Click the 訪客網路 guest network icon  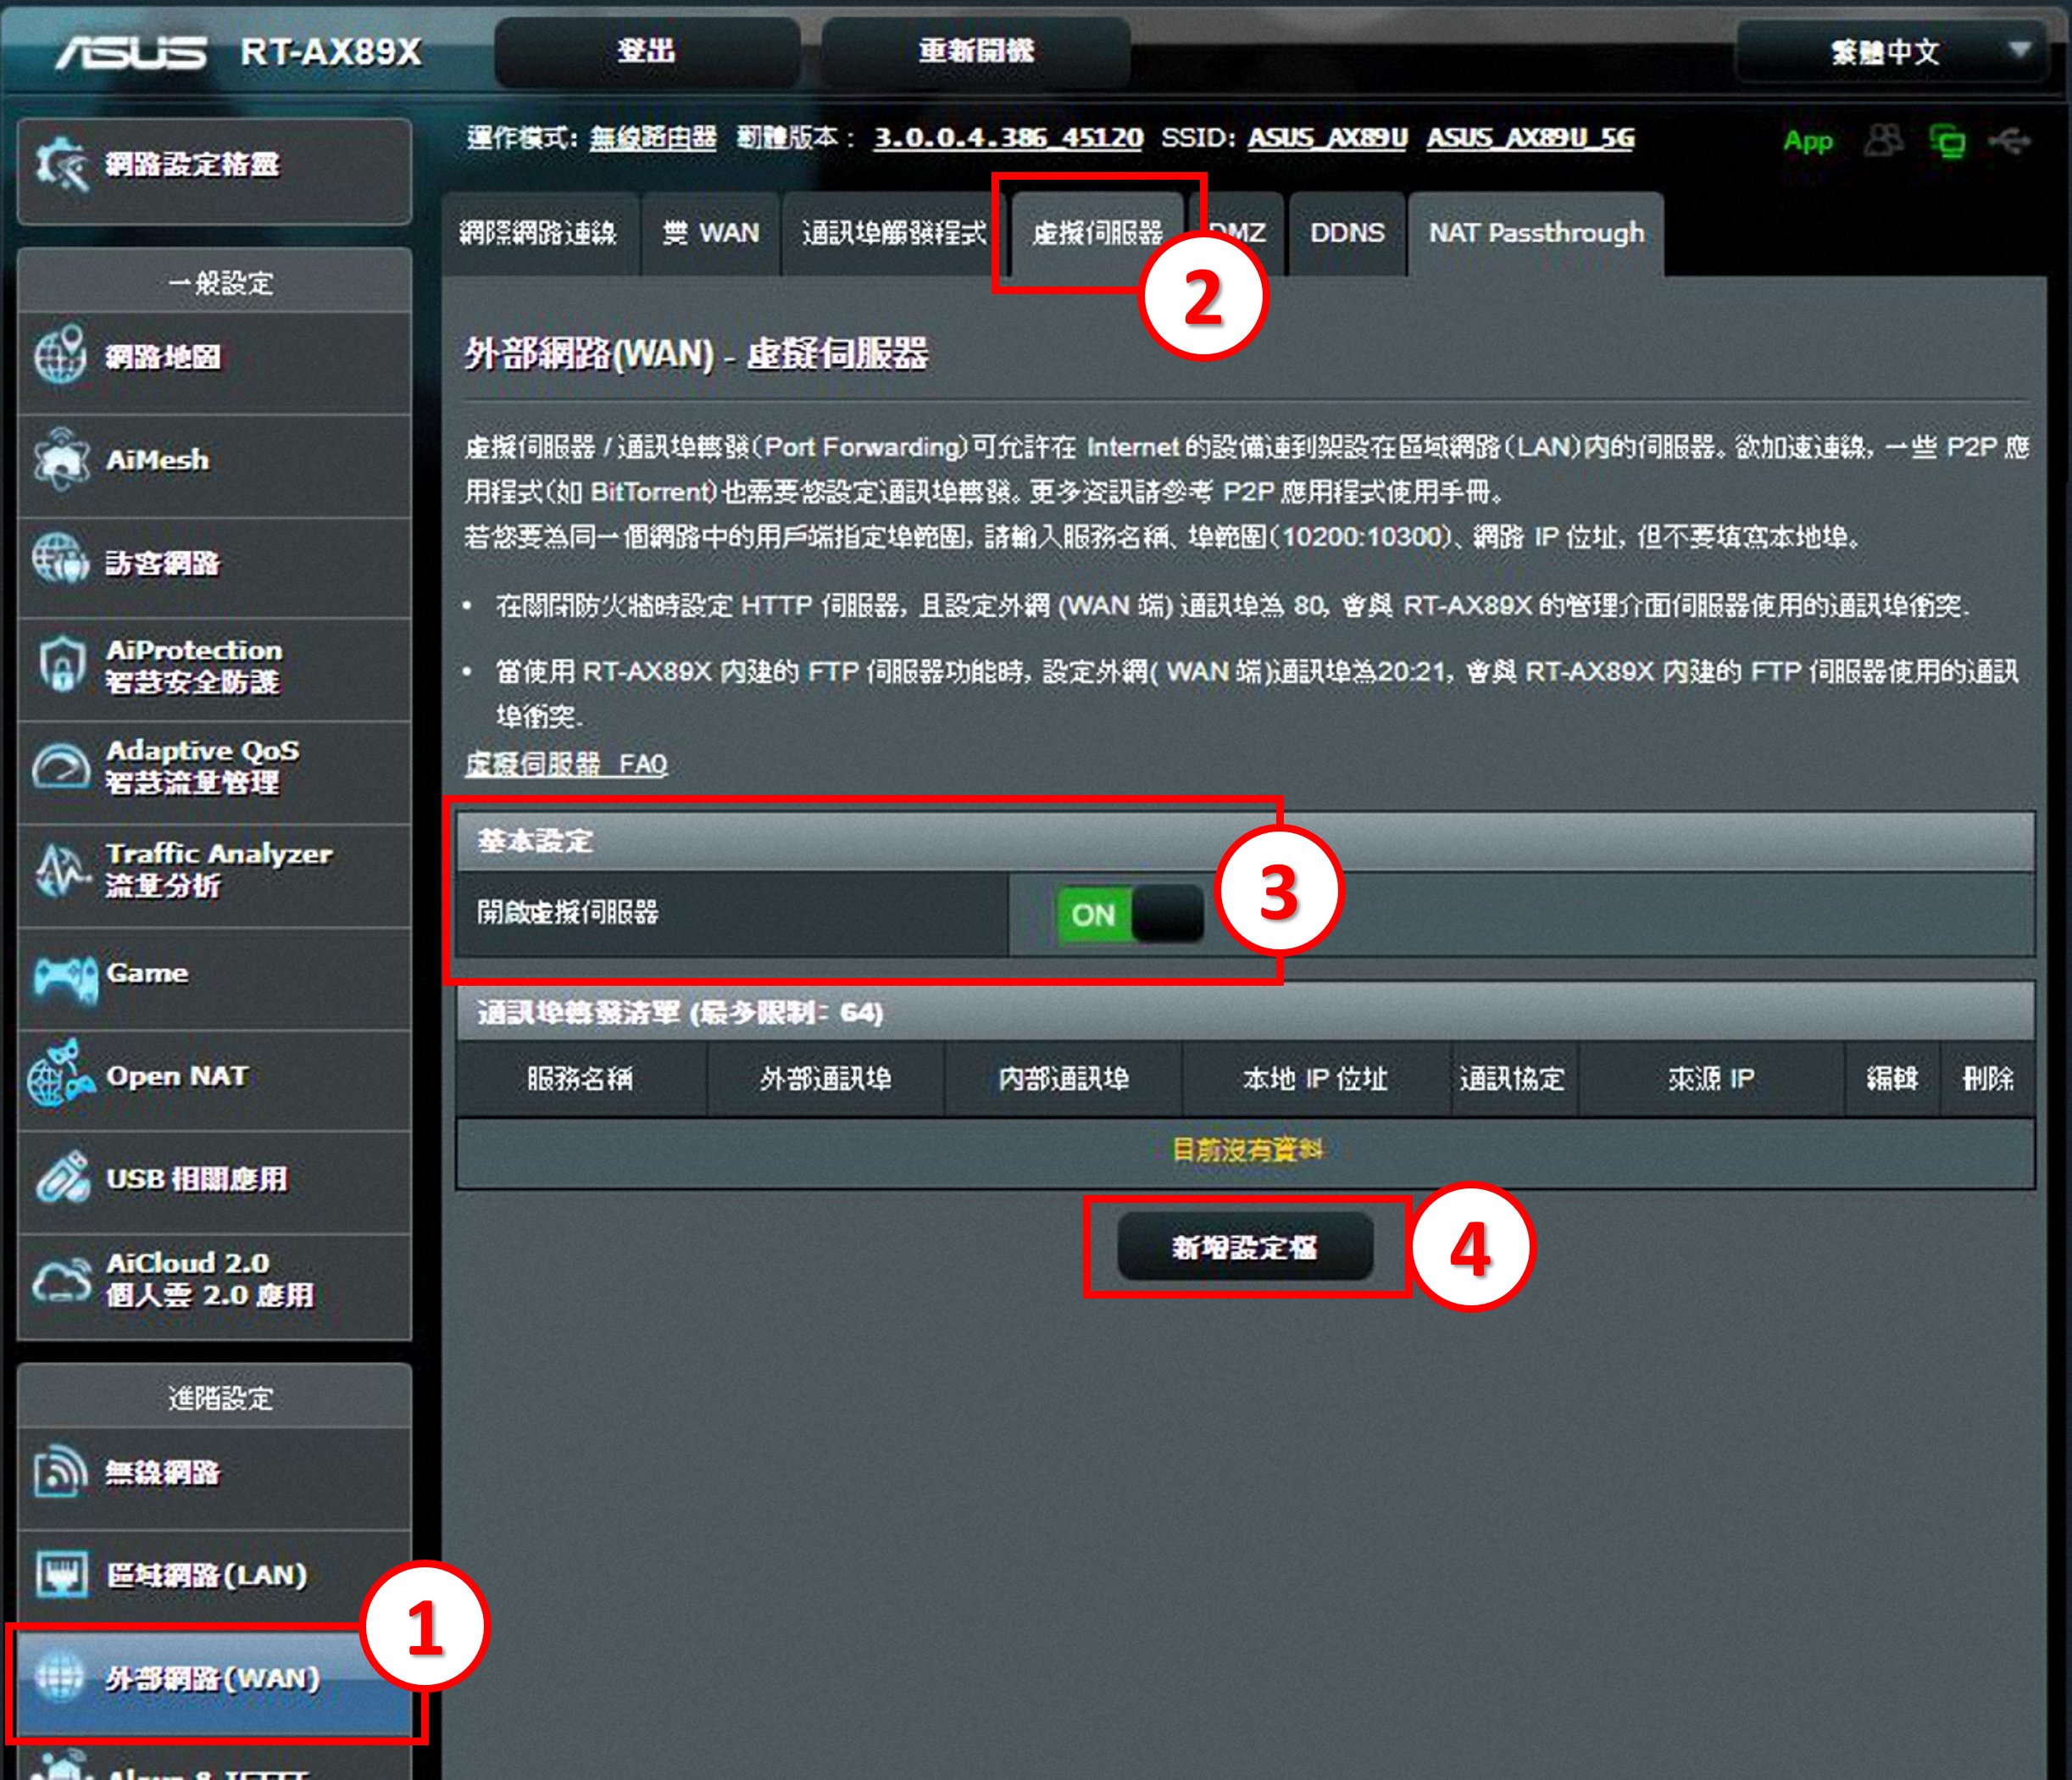tap(60, 558)
